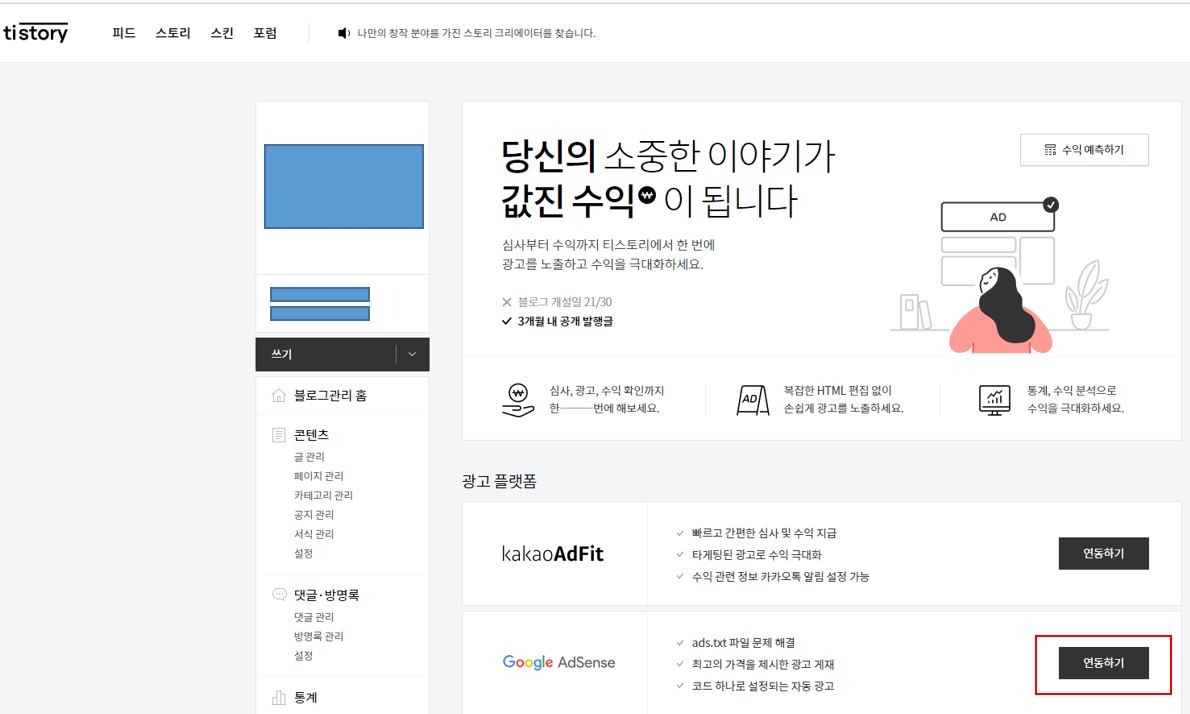
Task: Click the checkmark beside 3개월 내 공개 발행글
Action: pyautogui.click(x=507, y=321)
